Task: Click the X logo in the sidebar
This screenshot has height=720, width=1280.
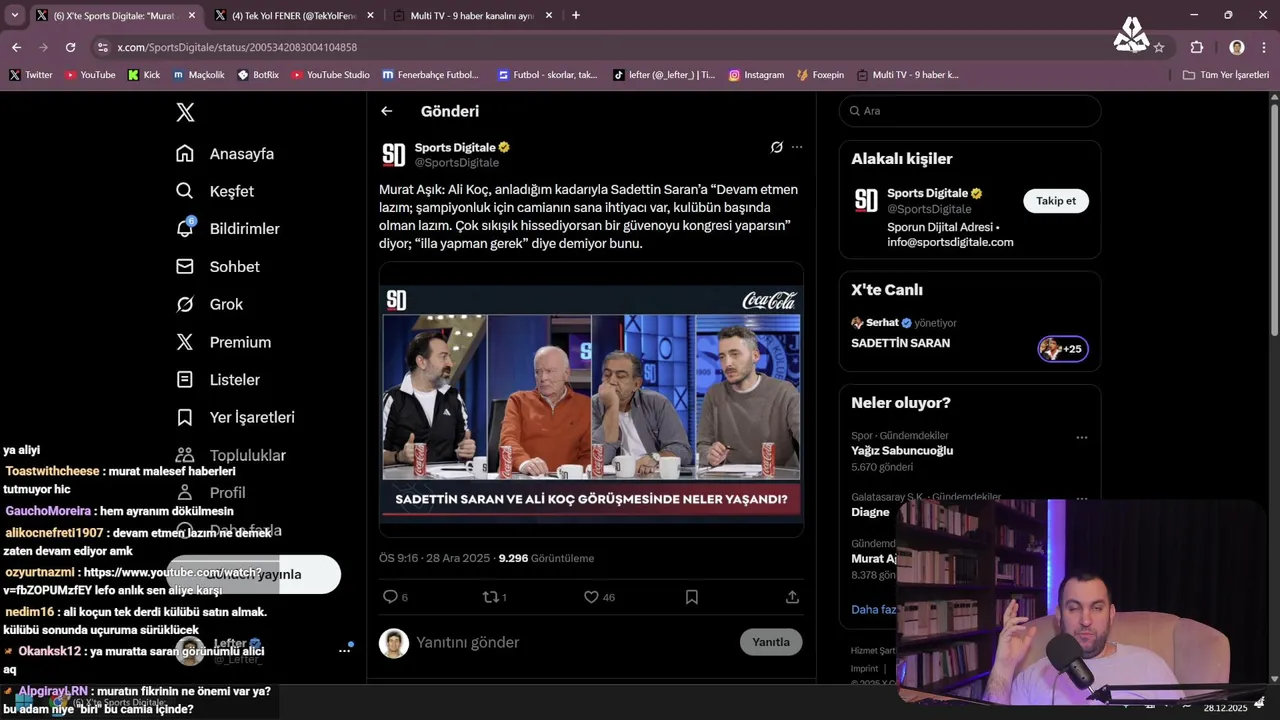Action: click(x=185, y=112)
